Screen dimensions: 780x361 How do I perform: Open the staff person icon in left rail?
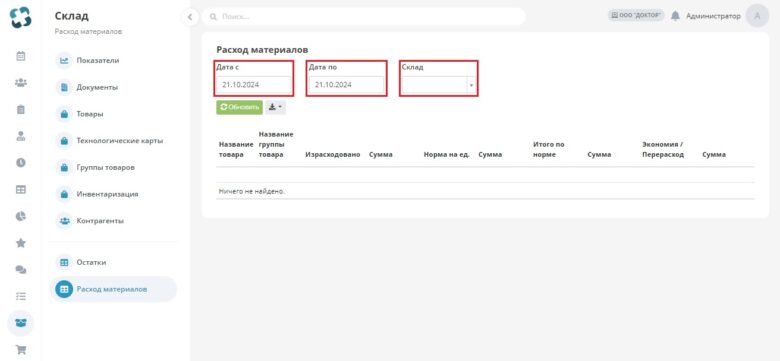[20, 136]
